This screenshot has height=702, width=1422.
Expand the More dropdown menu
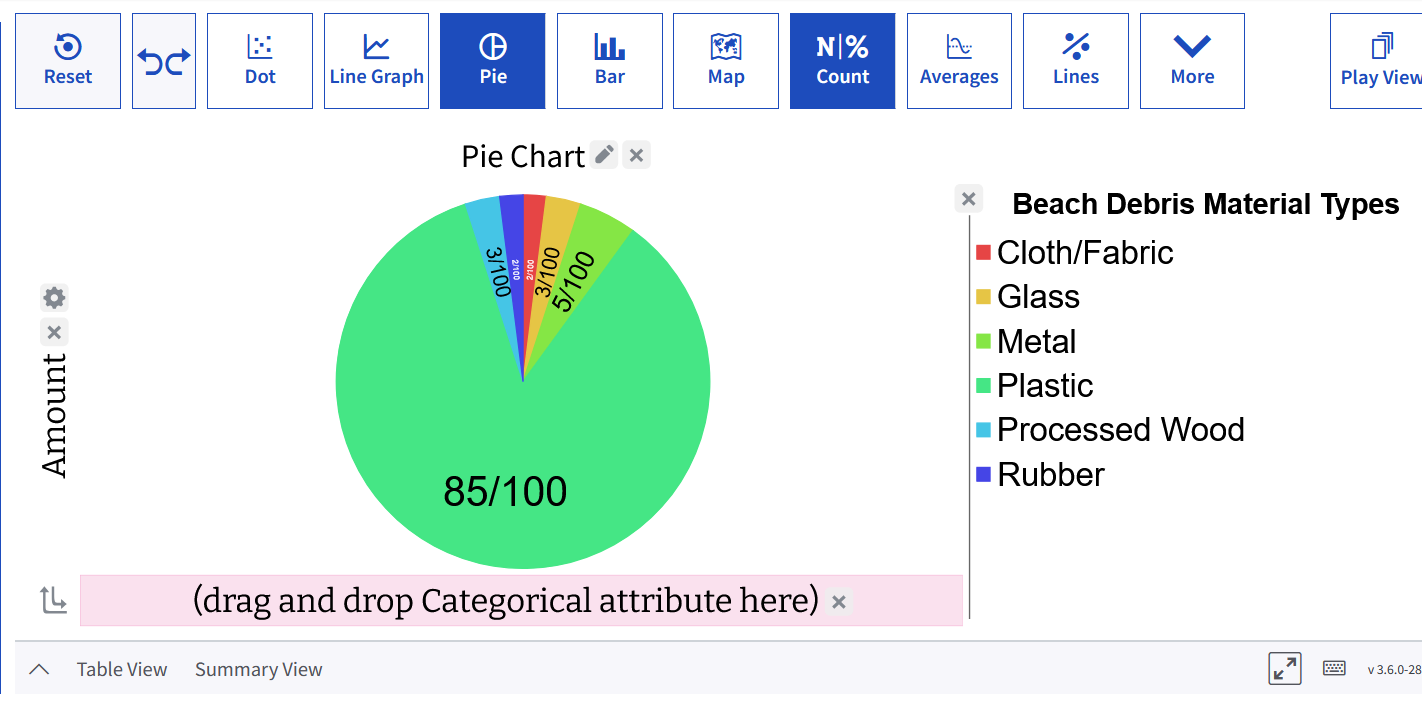pos(1192,61)
